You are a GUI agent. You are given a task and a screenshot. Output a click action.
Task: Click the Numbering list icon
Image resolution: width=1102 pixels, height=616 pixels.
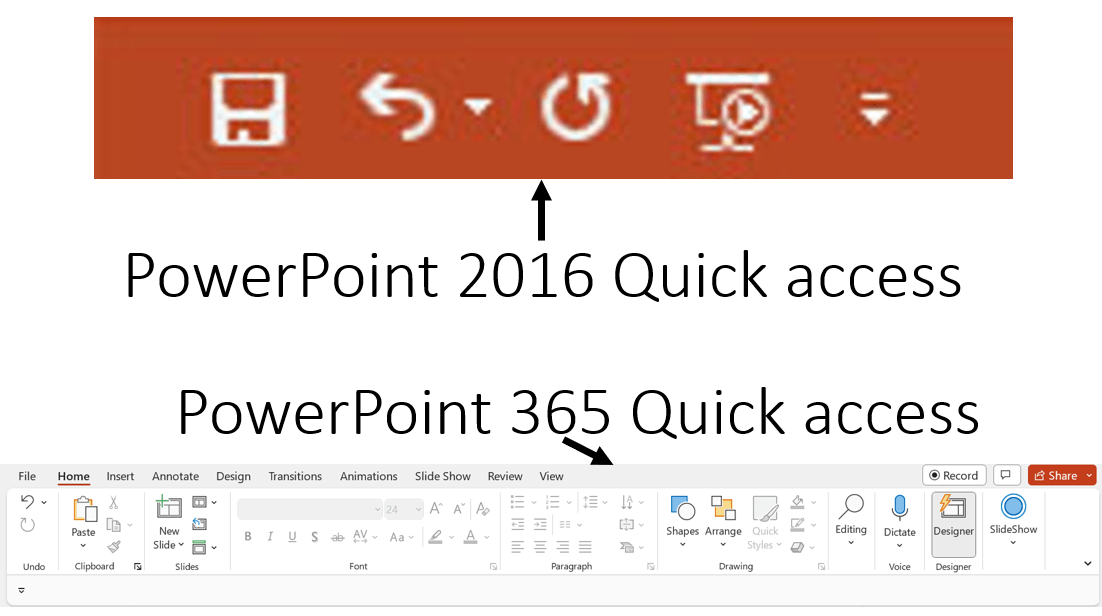point(553,502)
